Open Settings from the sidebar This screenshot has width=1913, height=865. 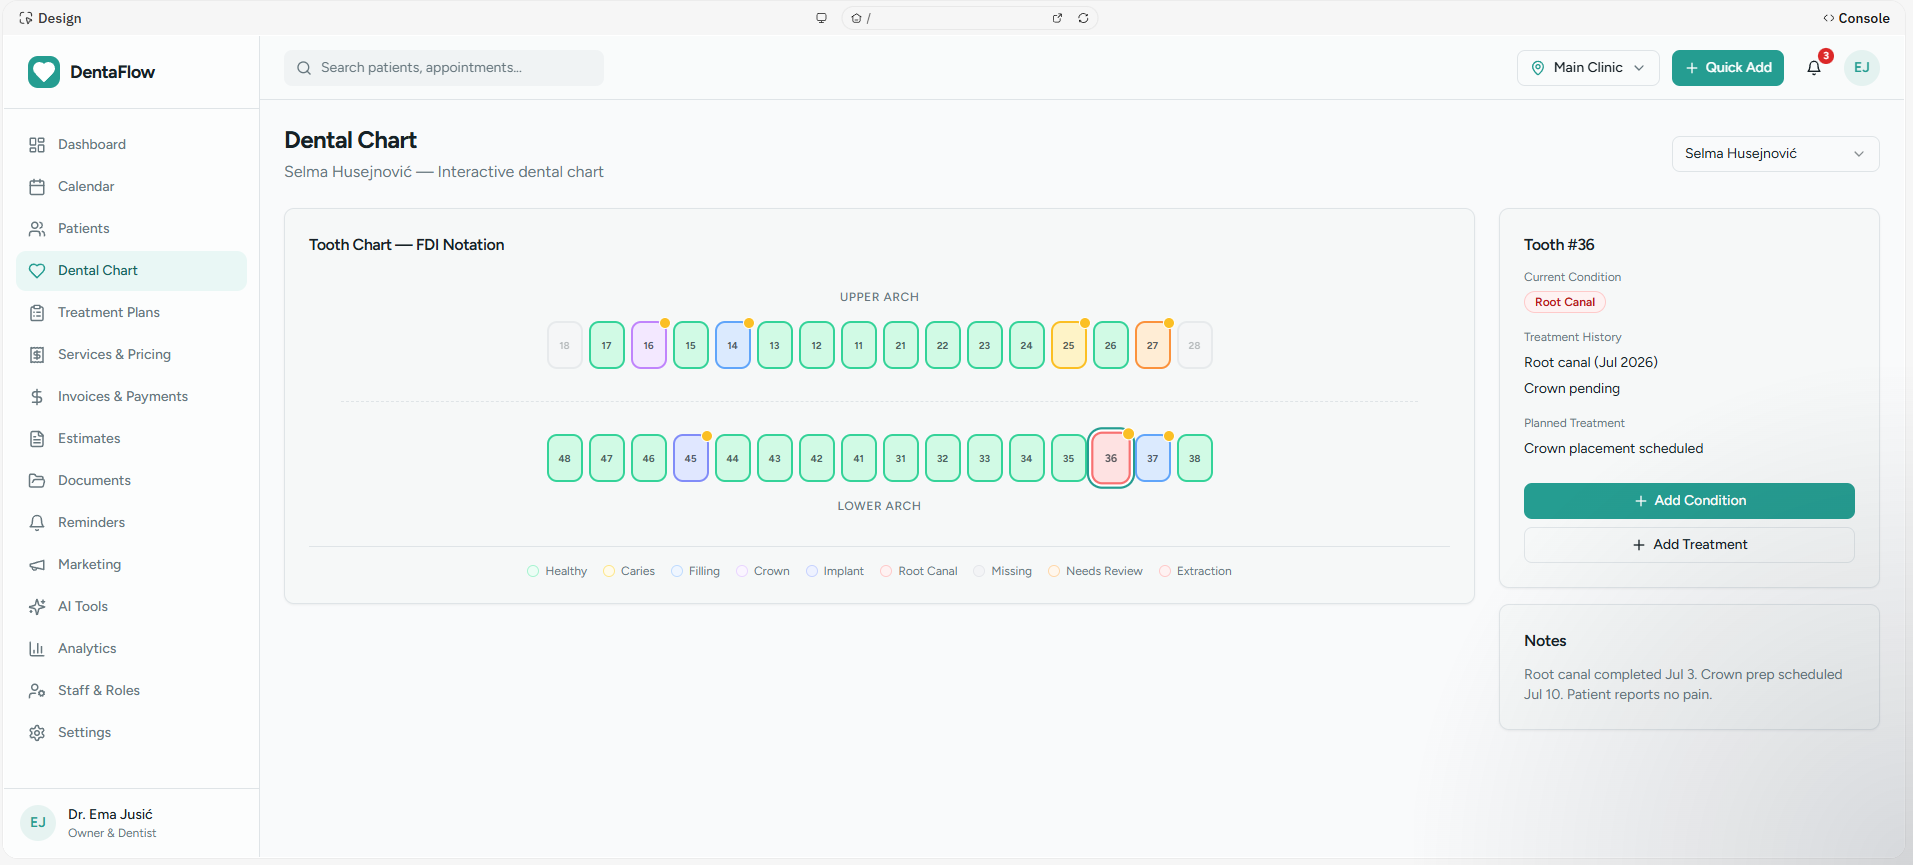(131, 733)
